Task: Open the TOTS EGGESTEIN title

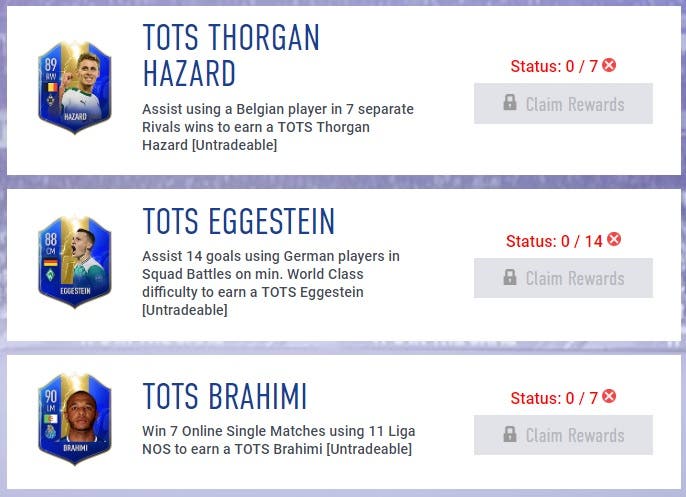Action: [x=239, y=221]
